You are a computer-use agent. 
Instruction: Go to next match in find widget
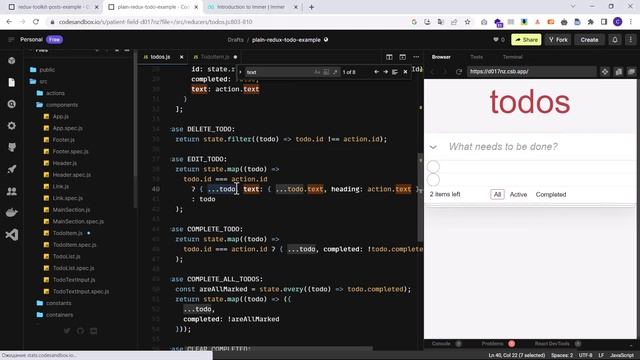(386, 72)
